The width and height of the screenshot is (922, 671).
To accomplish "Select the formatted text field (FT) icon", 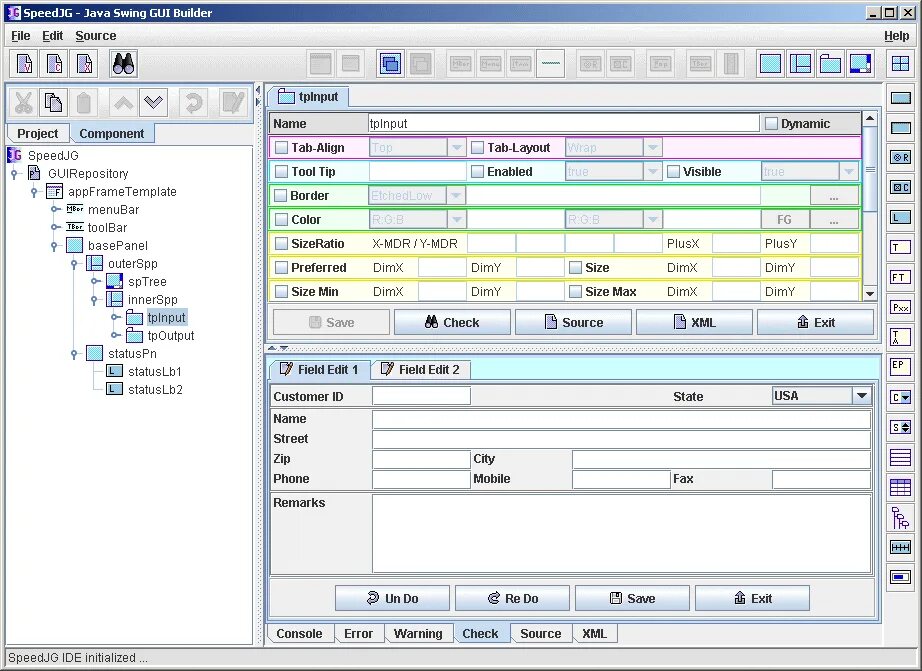I will click(900, 277).
